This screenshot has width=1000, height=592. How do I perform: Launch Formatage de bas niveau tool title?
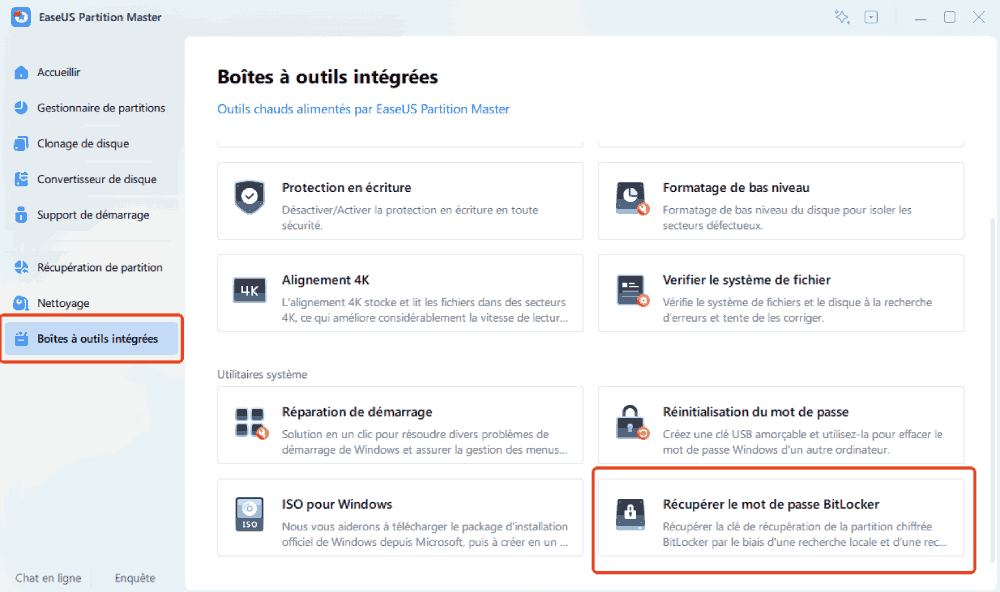[x=736, y=188]
